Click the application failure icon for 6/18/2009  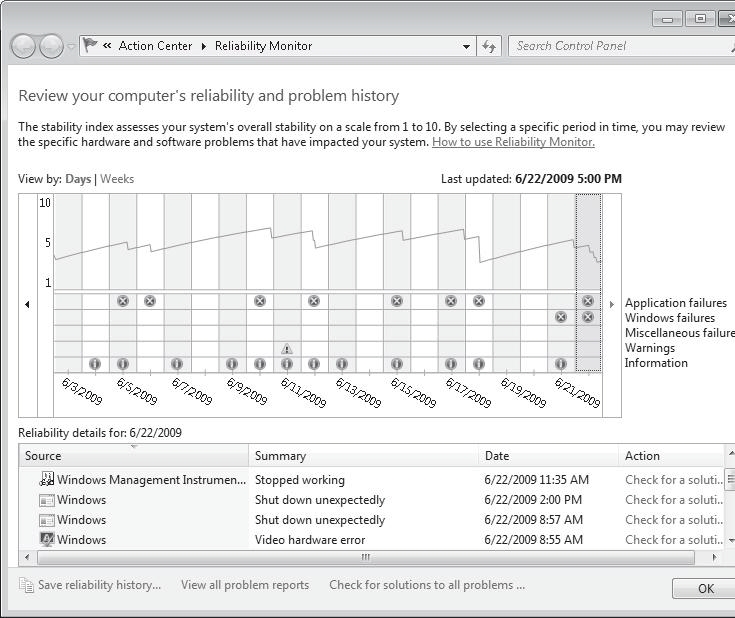coord(479,301)
